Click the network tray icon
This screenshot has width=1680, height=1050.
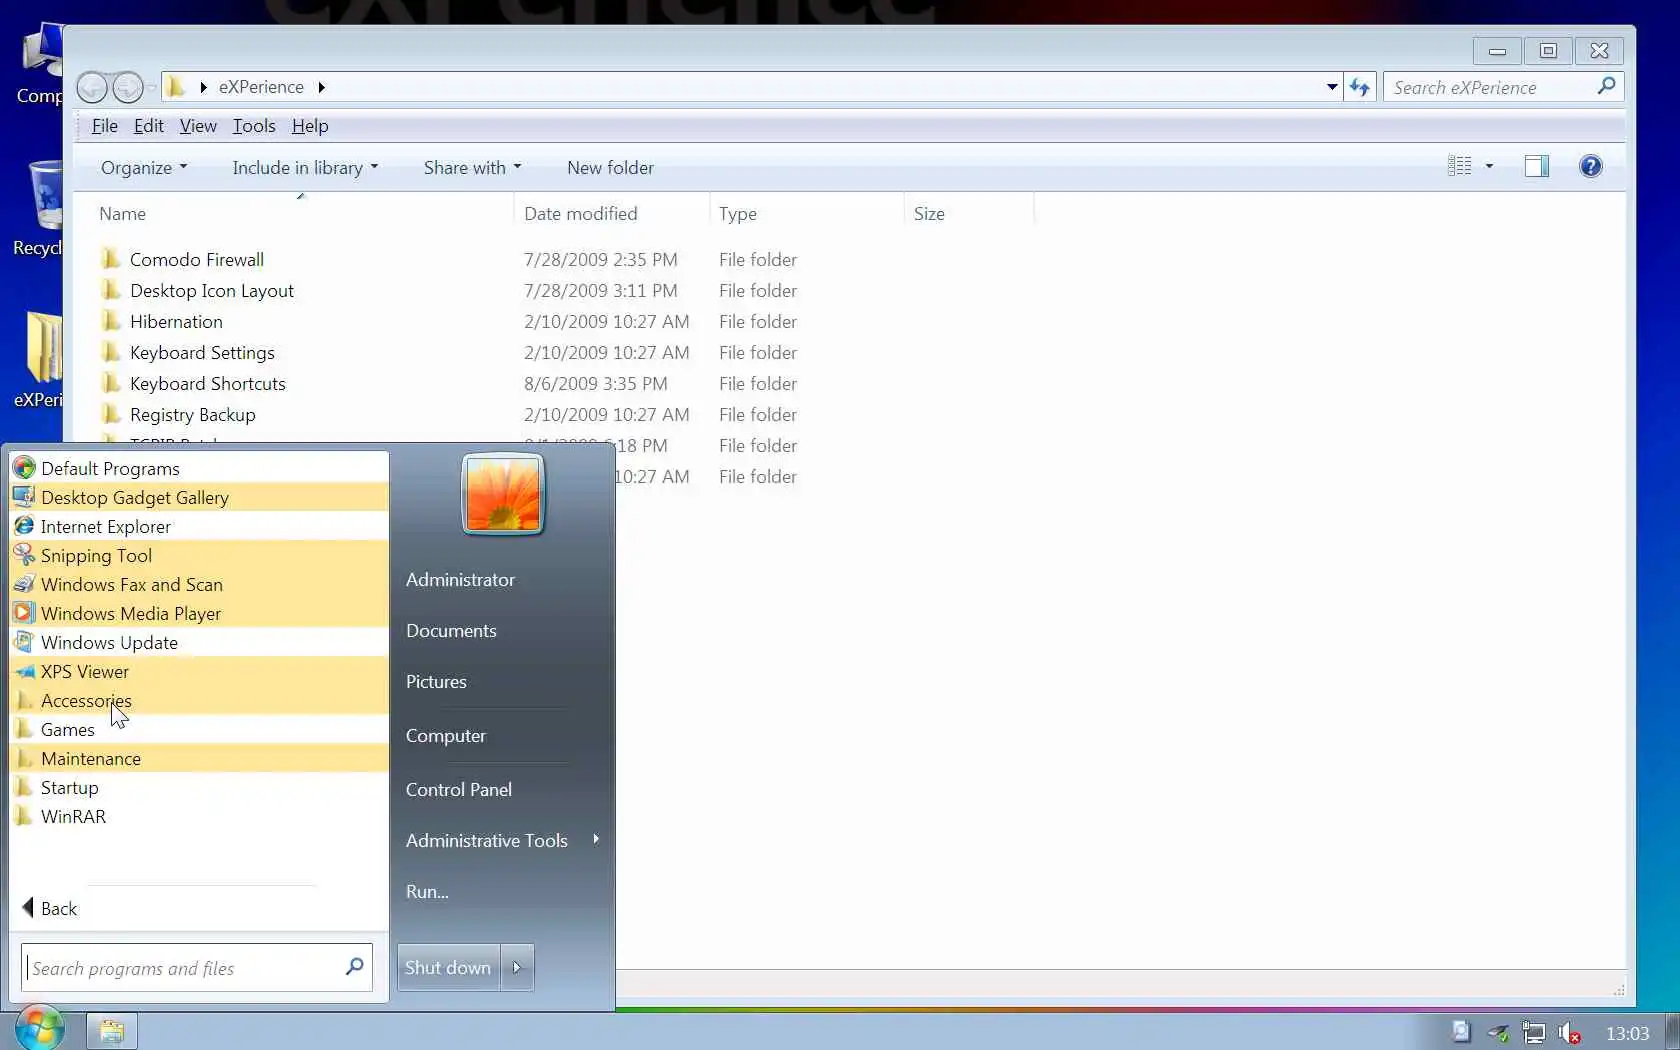coord(1533,1032)
